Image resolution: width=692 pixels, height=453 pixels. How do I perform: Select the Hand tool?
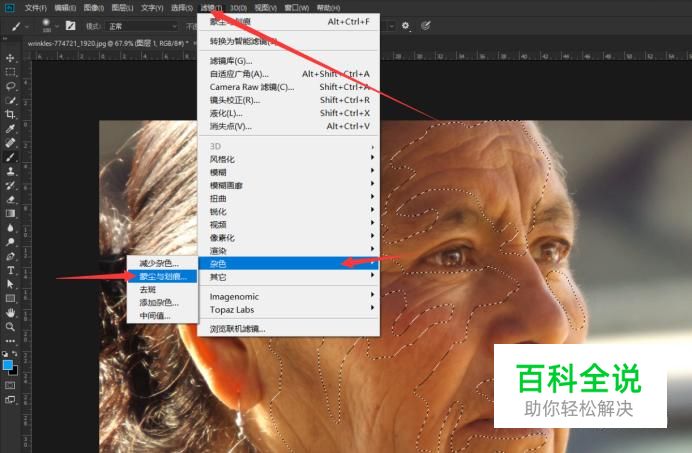click(10, 313)
